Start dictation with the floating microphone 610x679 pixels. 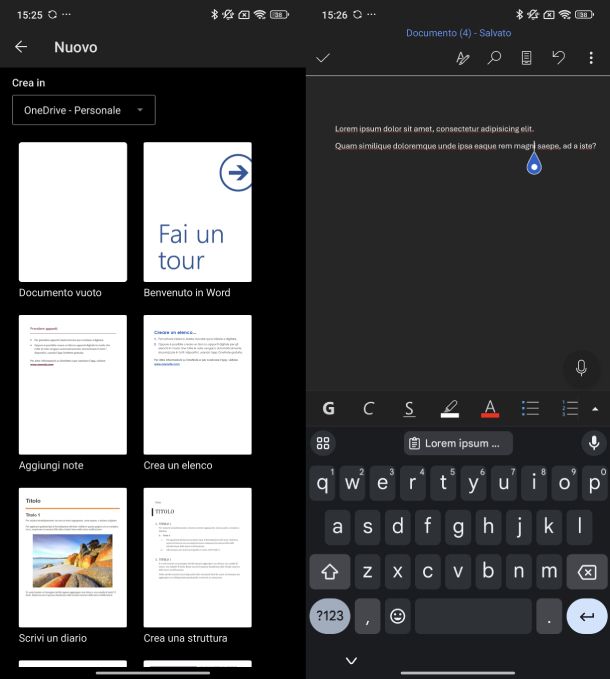pos(581,368)
